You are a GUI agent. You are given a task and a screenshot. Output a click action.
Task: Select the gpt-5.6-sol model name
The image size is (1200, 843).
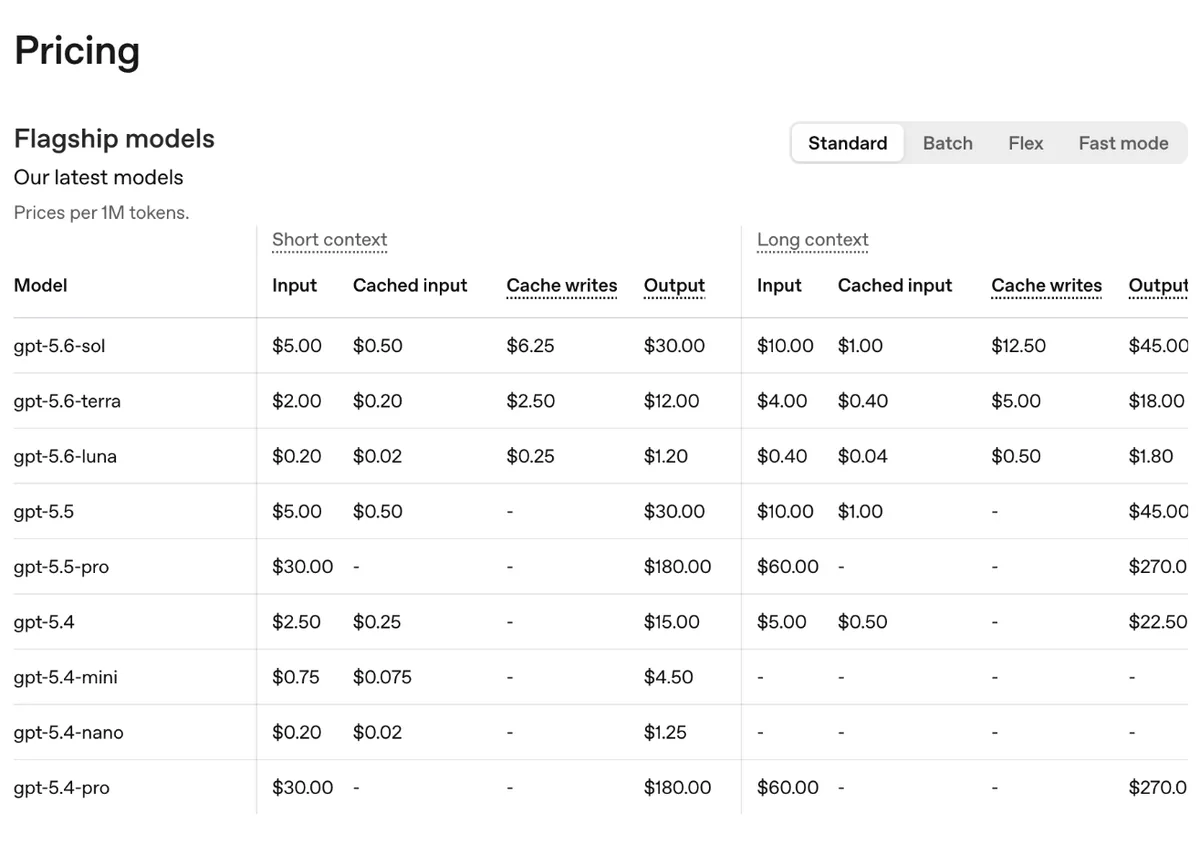point(60,346)
